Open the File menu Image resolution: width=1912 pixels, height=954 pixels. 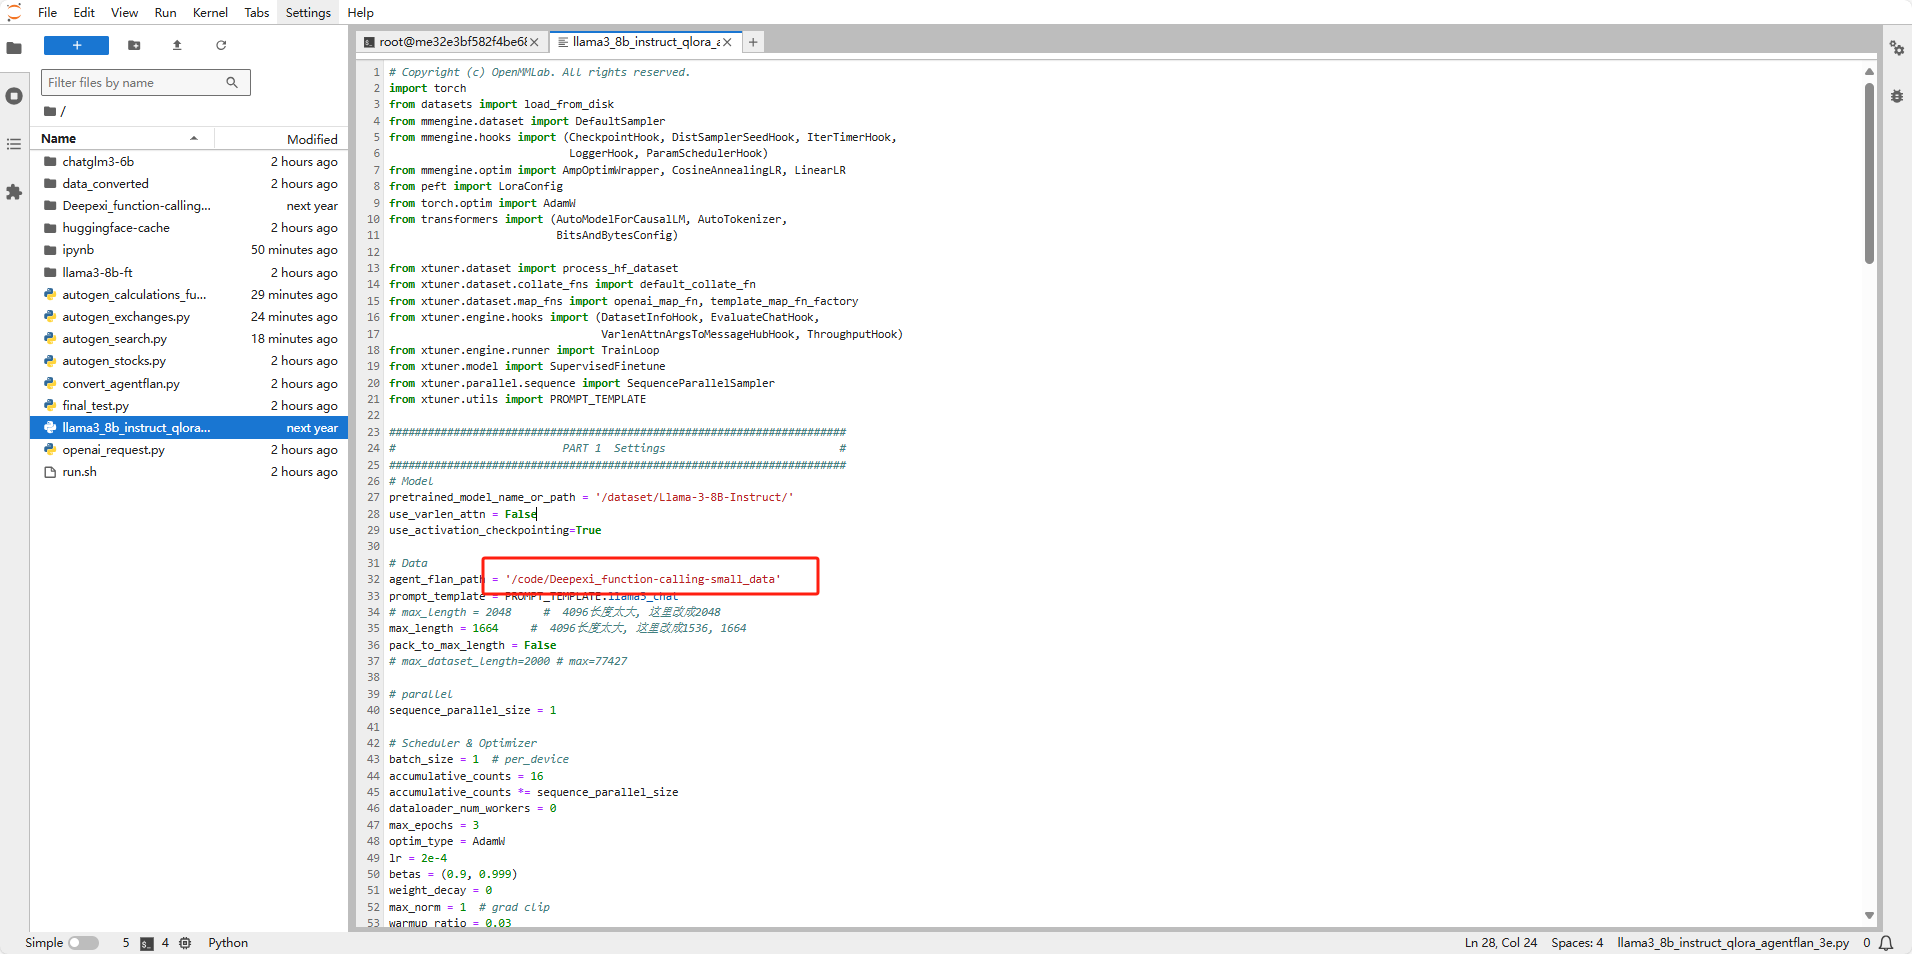click(x=47, y=12)
